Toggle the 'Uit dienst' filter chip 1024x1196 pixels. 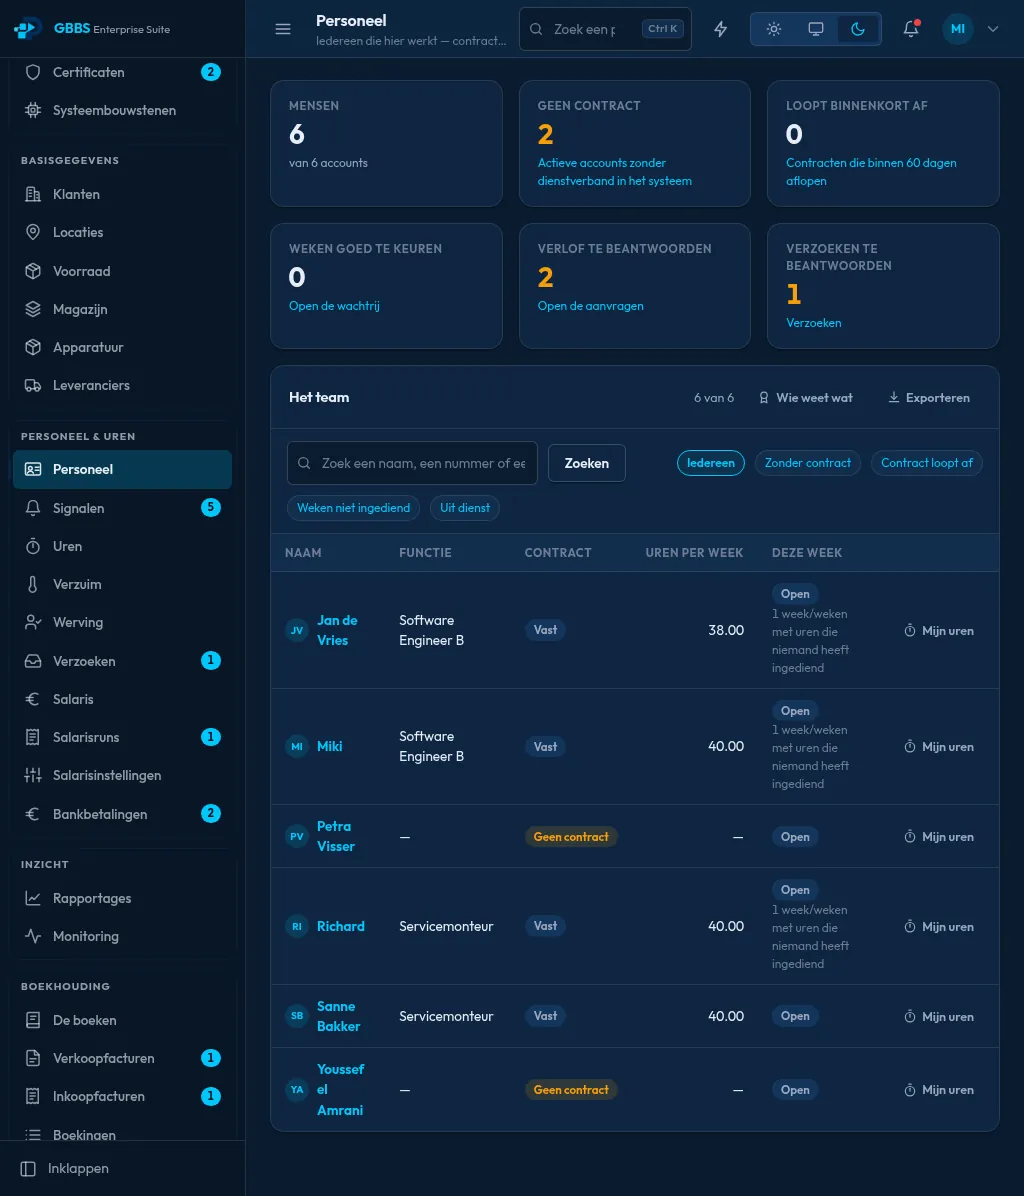pyautogui.click(x=464, y=508)
